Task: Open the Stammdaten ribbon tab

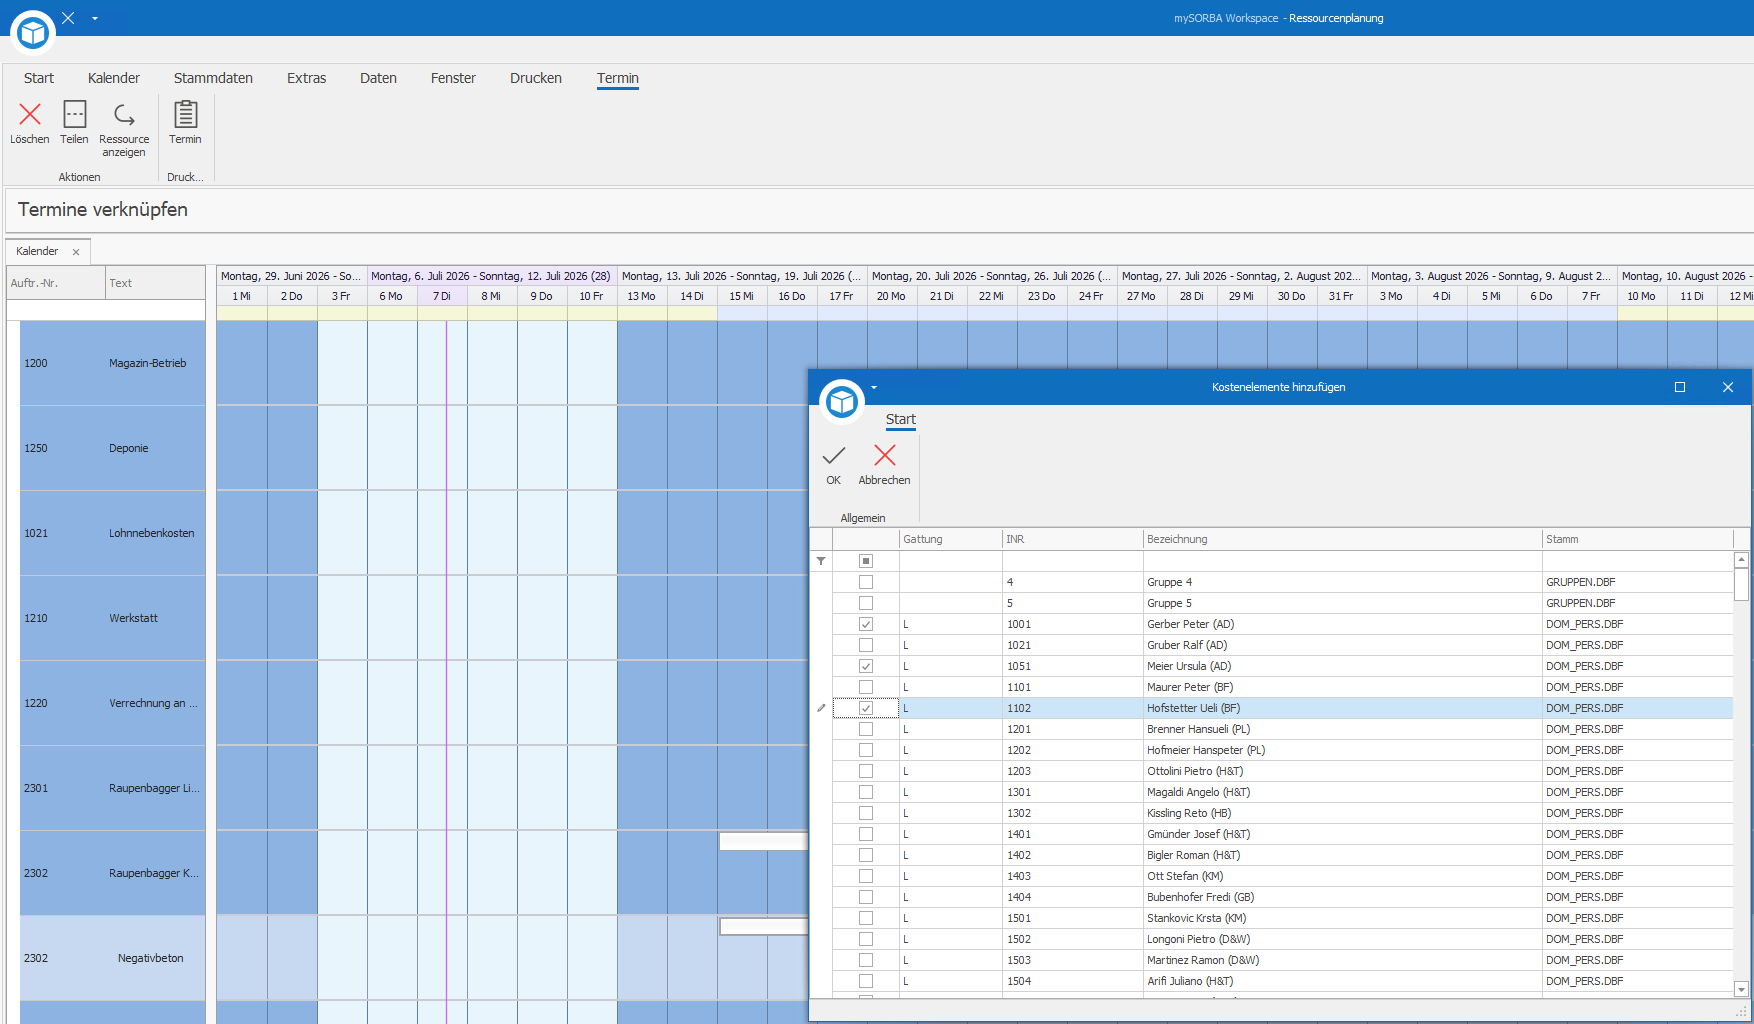Action: tap(213, 78)
